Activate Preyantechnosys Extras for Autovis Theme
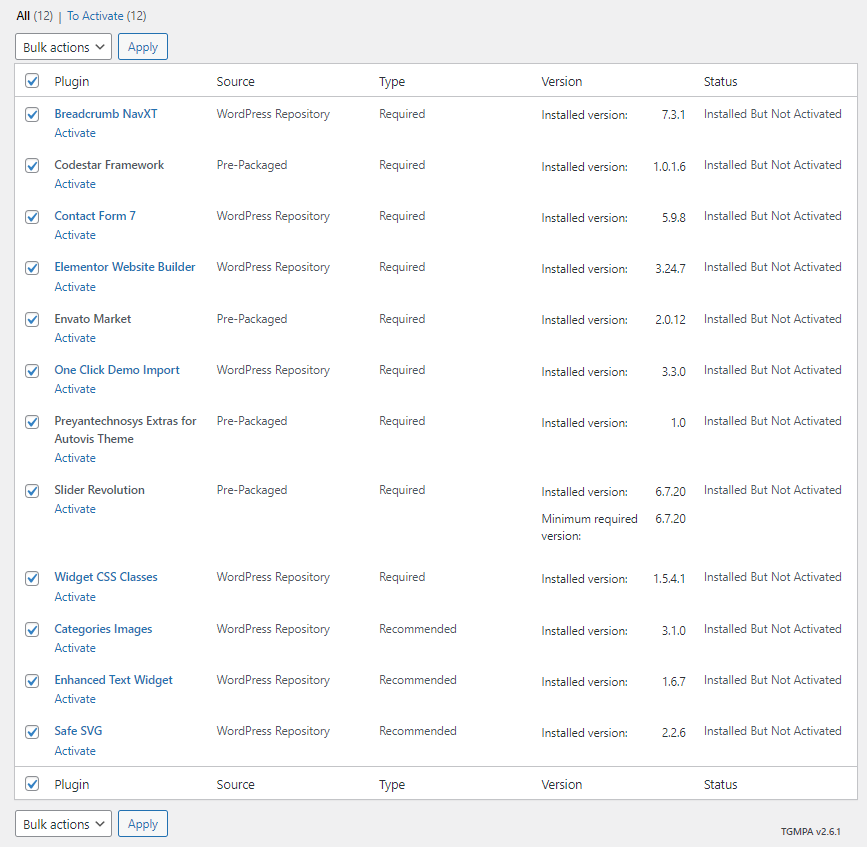Viewport: 867px width, 847px height. pyautogui.click(x=75, y=458)
